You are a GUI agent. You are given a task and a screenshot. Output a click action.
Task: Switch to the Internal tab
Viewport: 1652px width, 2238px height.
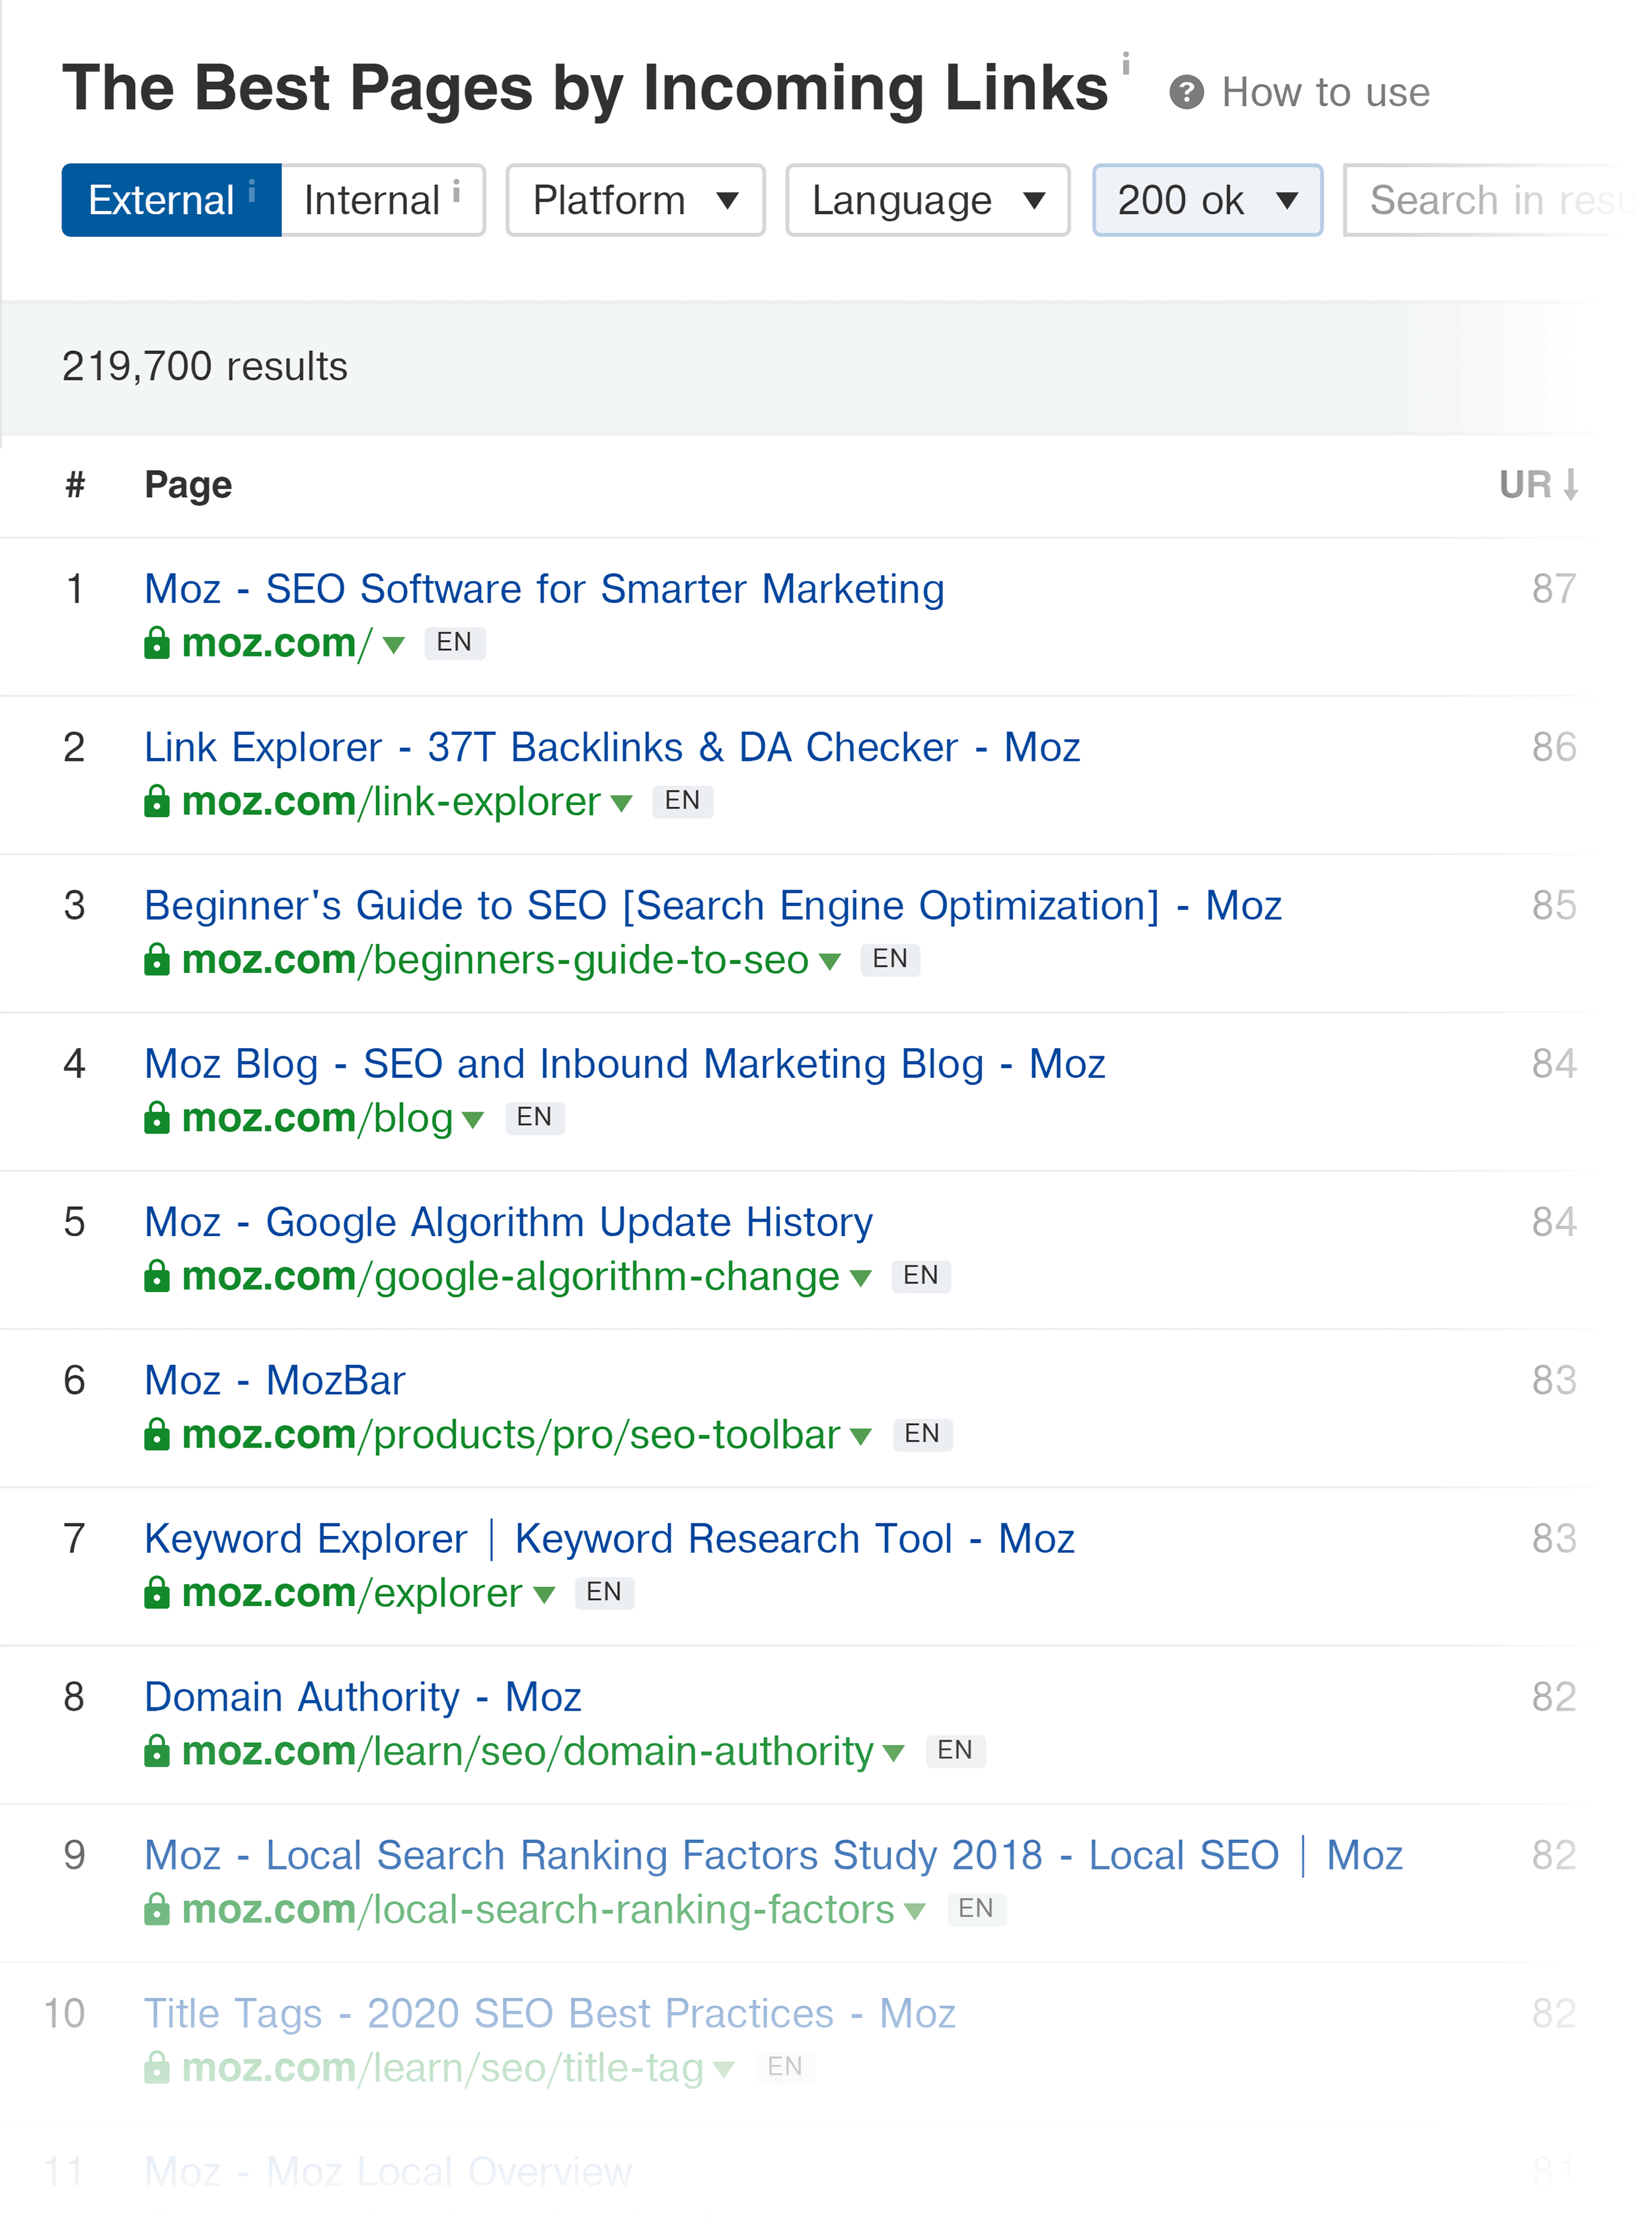coord(383,200)
